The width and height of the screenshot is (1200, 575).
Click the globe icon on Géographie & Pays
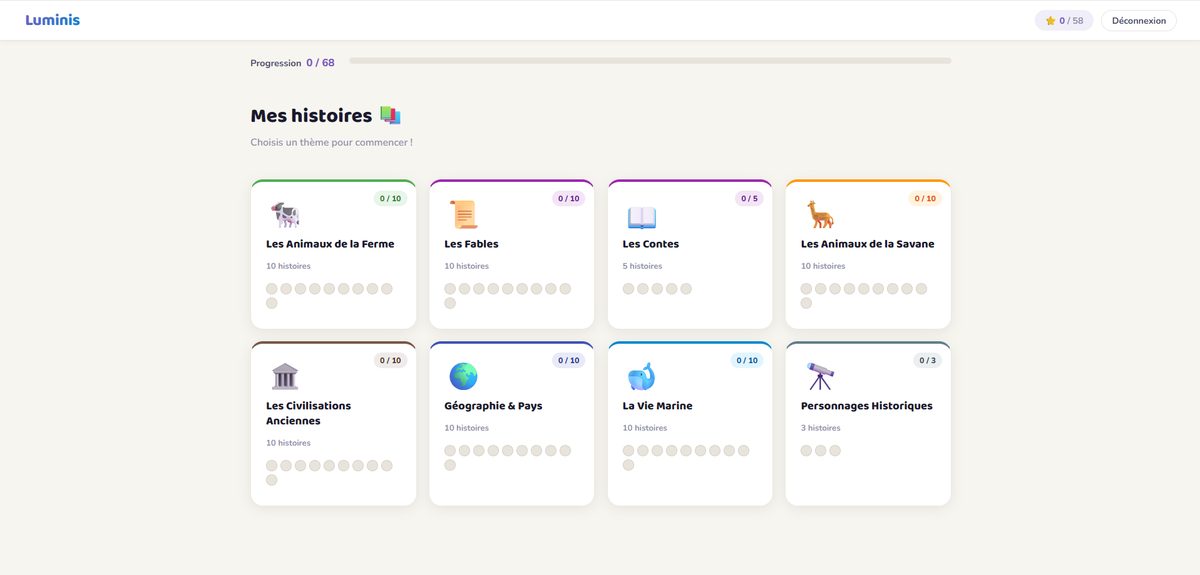pyautogui.click(x=463, y=376)
